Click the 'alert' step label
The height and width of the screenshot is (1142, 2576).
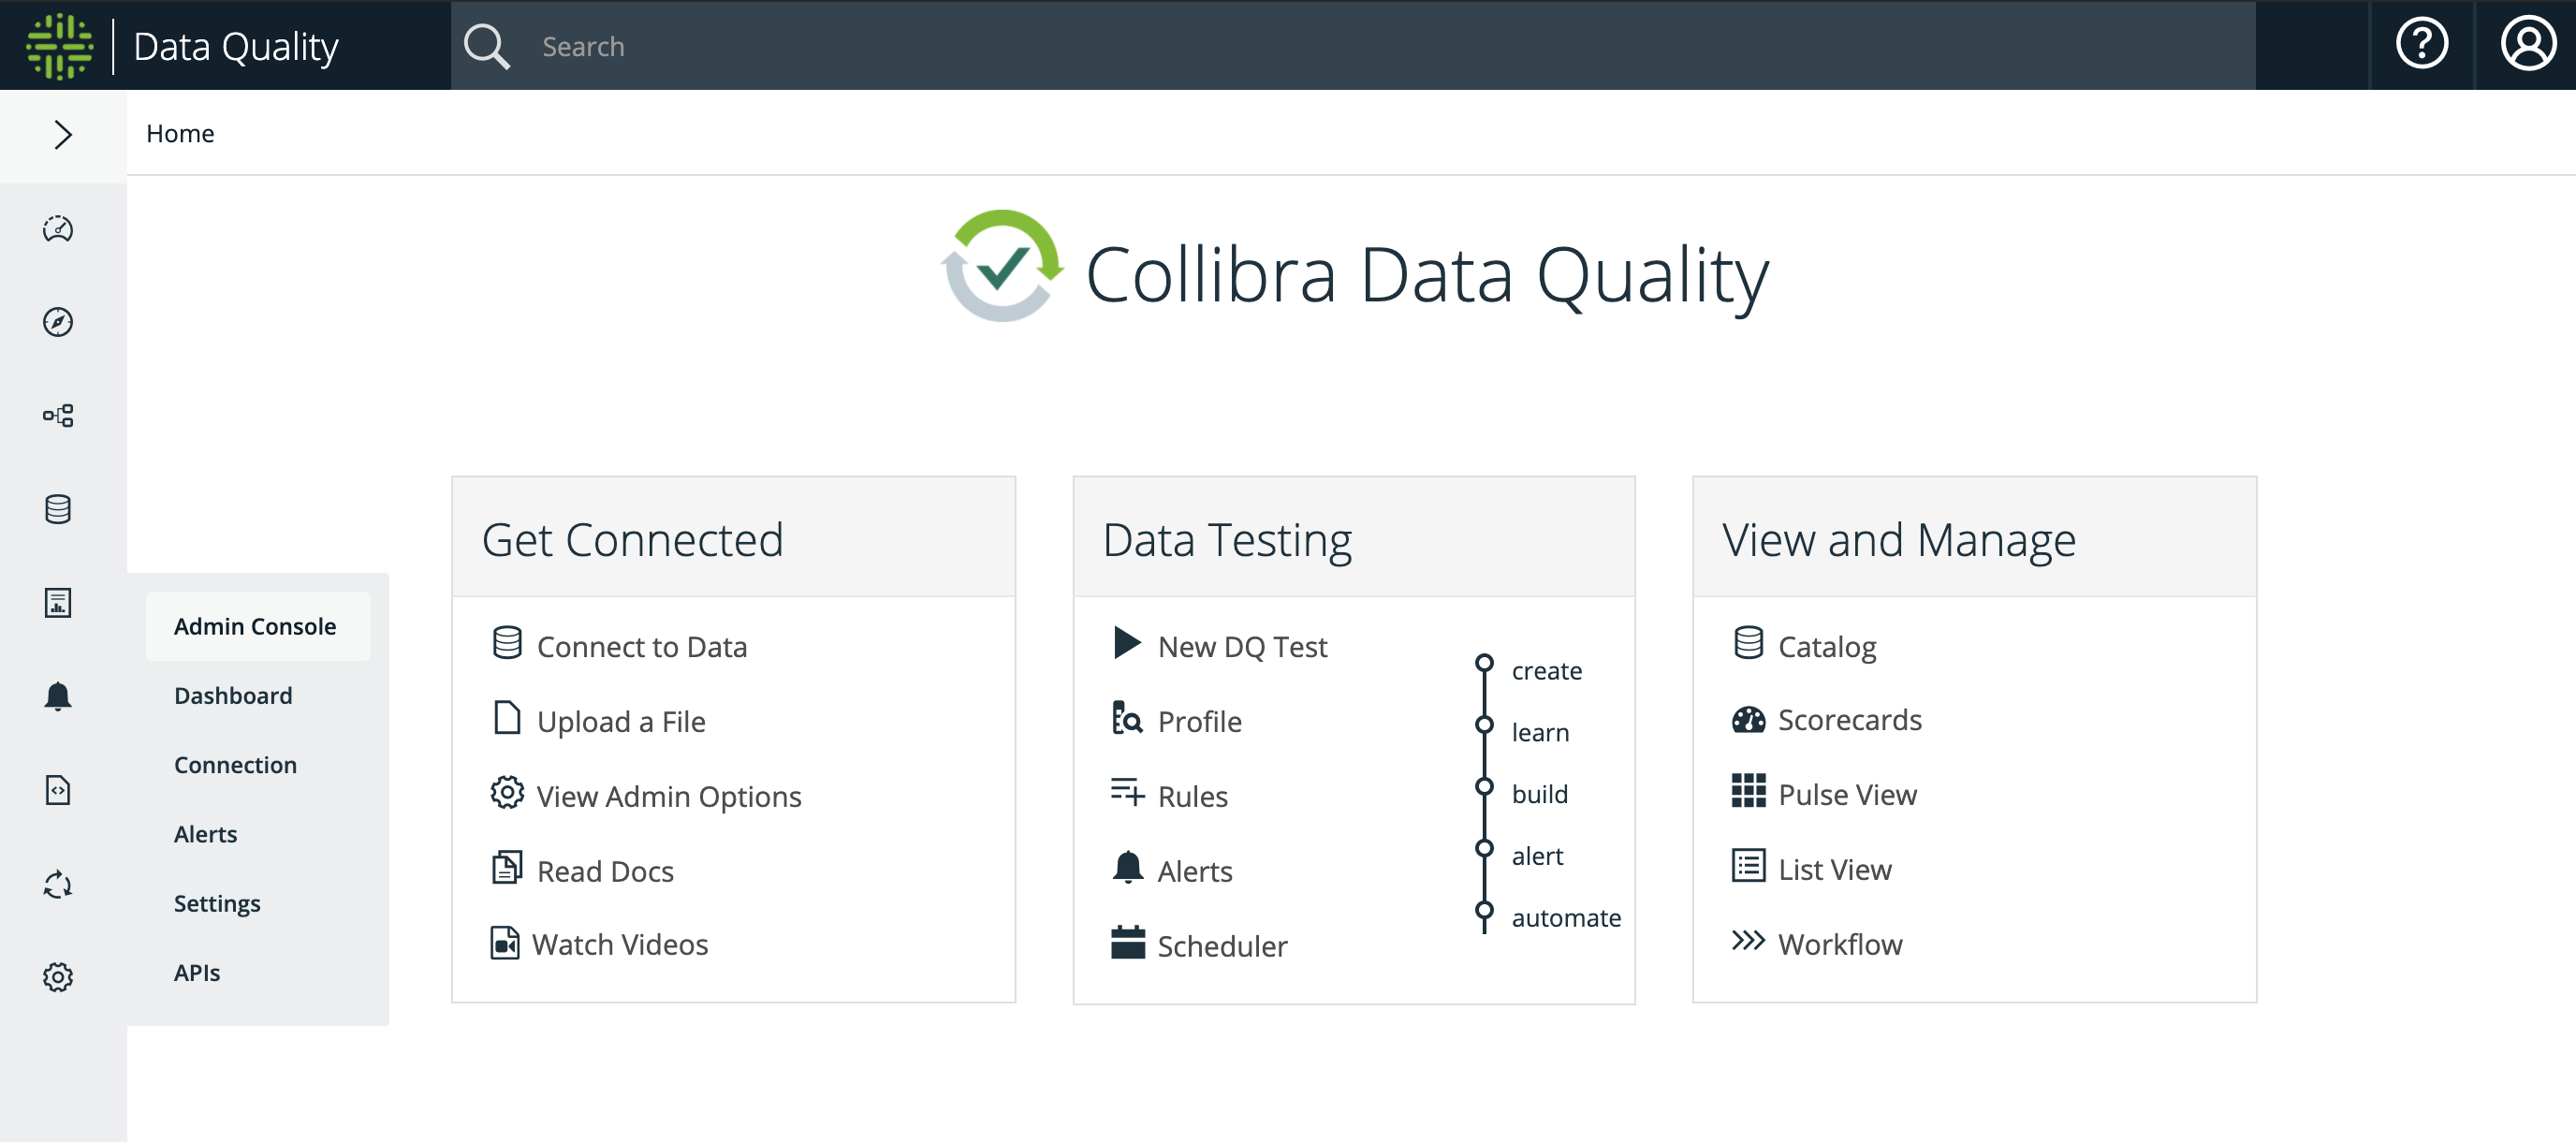pos(1537,856)
